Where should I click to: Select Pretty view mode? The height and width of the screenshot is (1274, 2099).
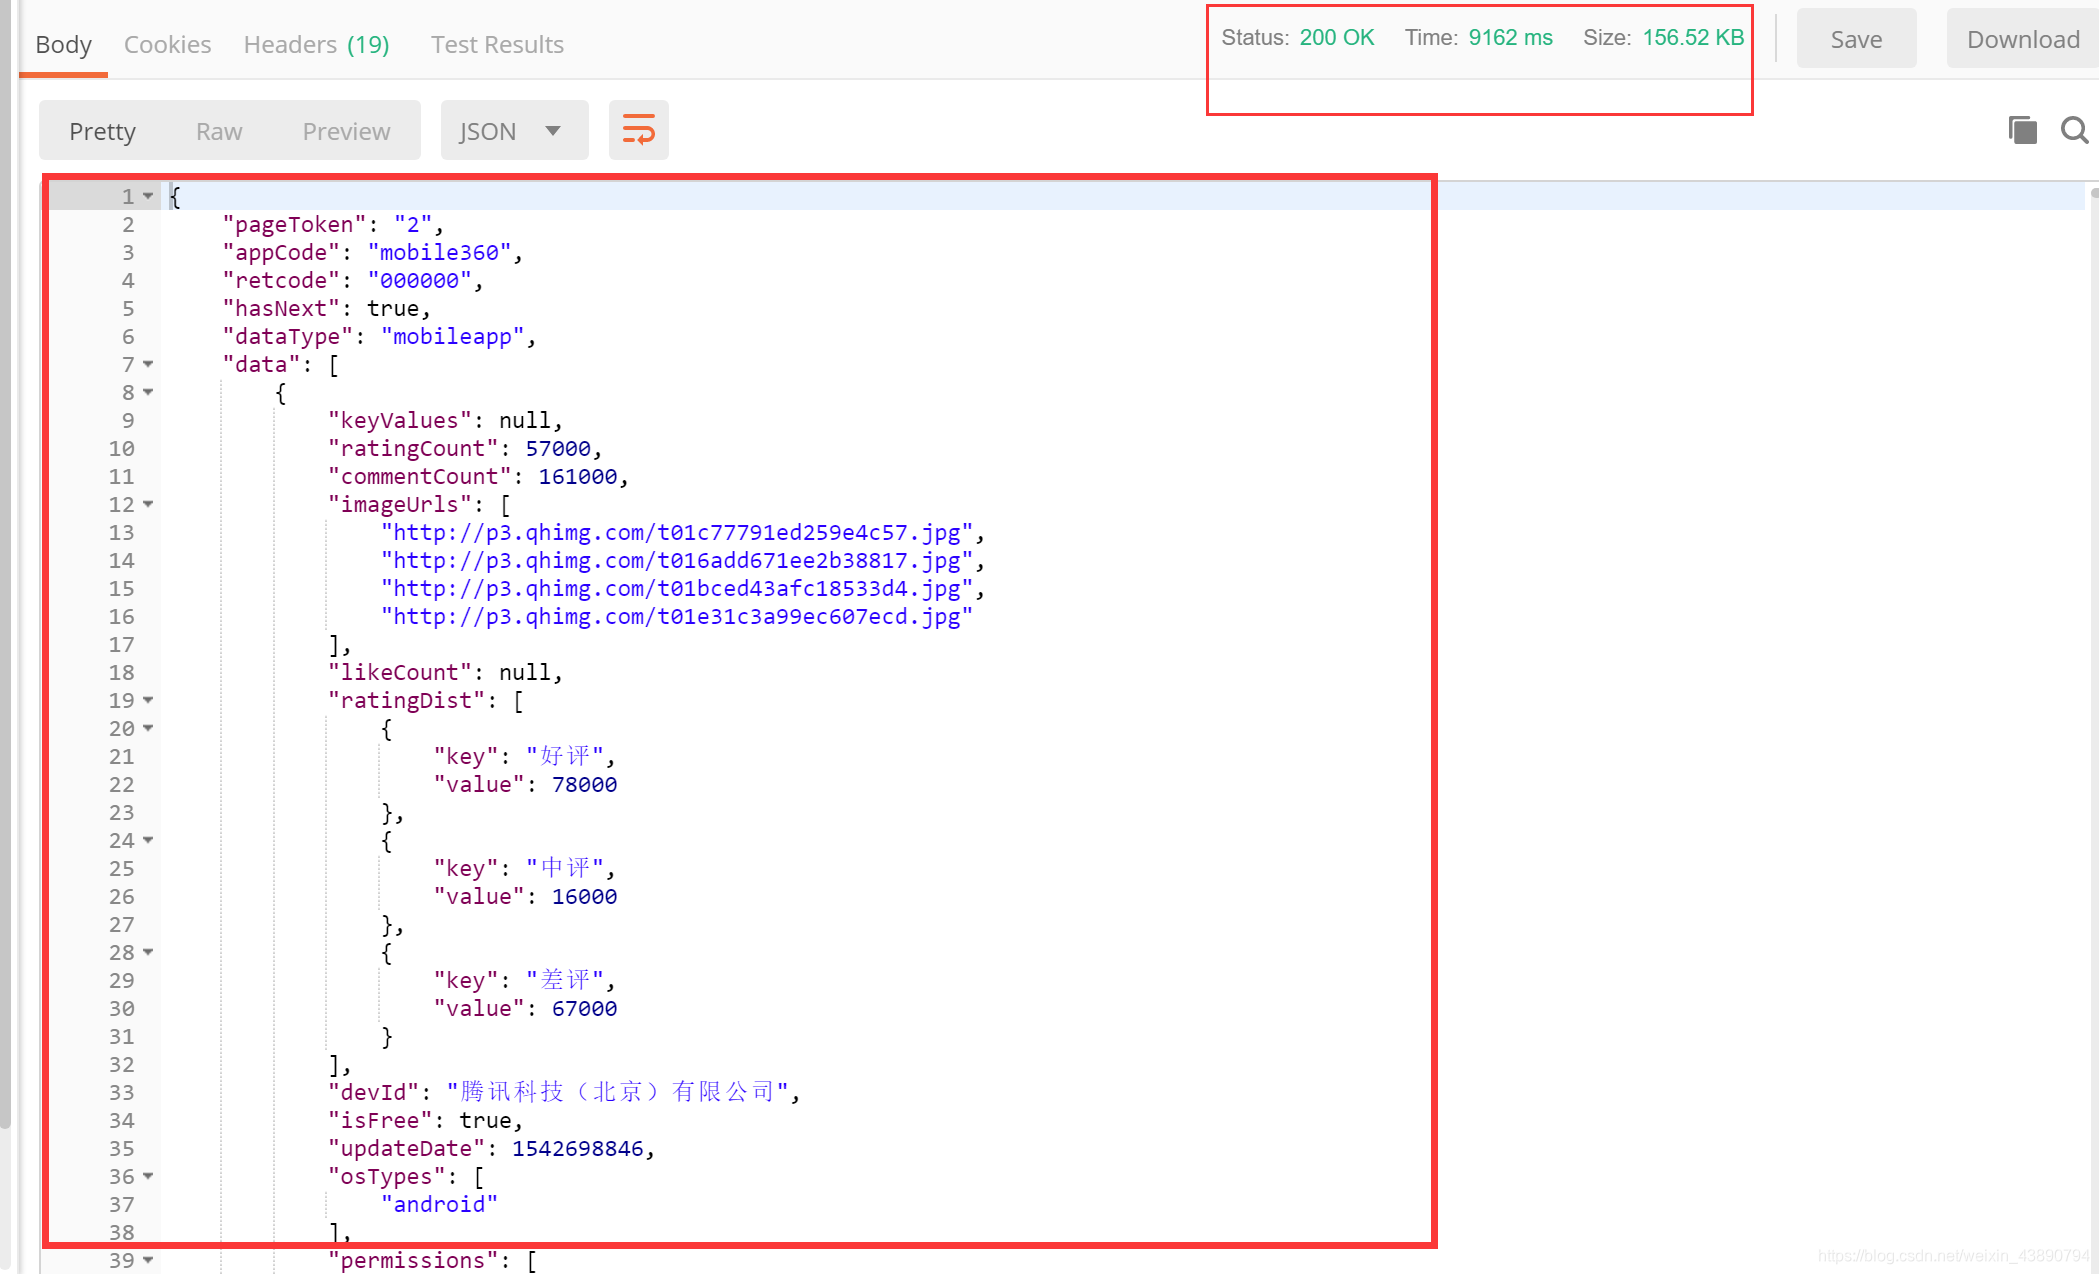[x=102, y=131]
